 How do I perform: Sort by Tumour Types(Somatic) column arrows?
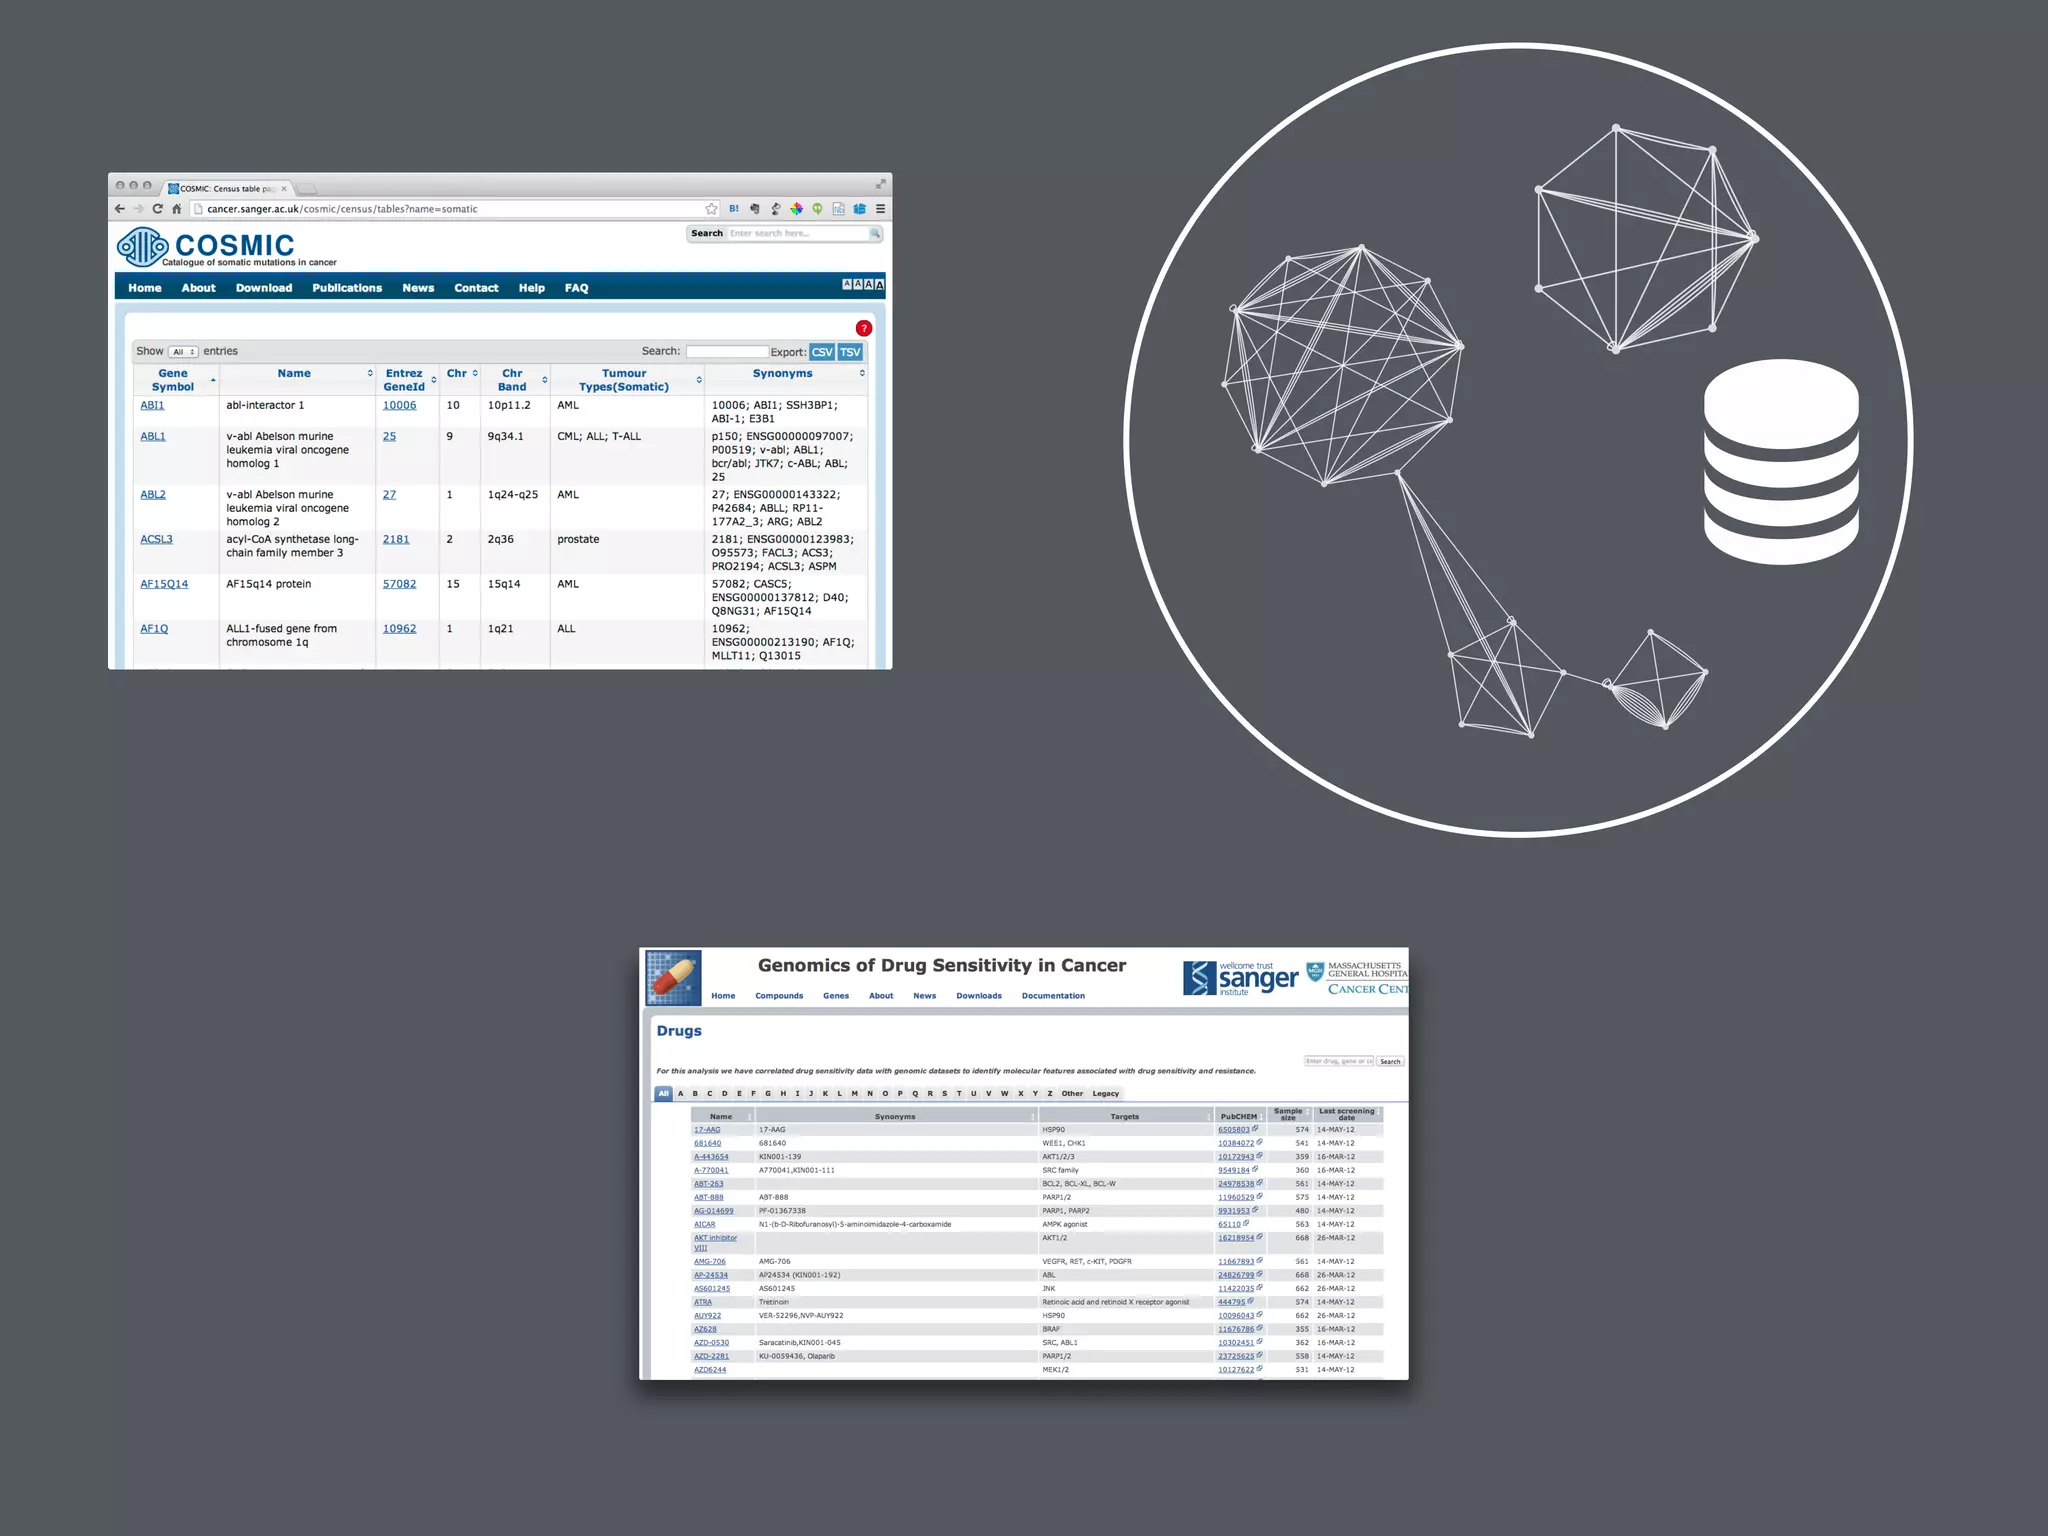tap(699, 380)
